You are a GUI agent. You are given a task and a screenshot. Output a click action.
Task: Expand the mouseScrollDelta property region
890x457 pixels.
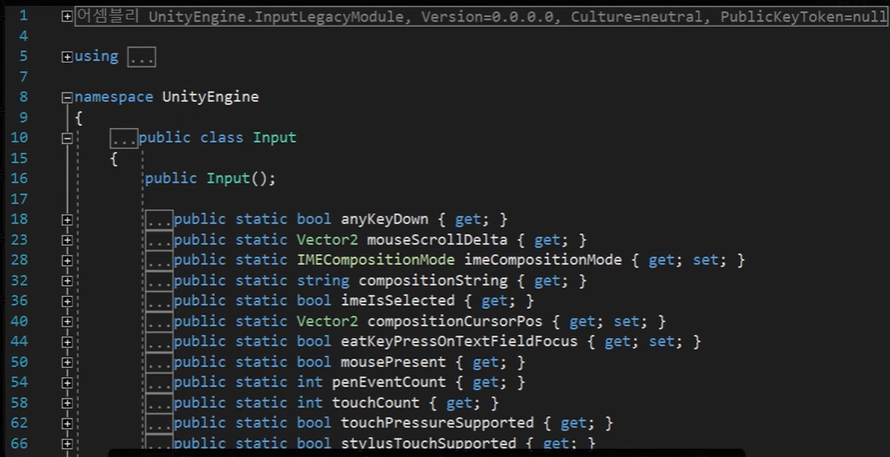[x=67, y=240]
